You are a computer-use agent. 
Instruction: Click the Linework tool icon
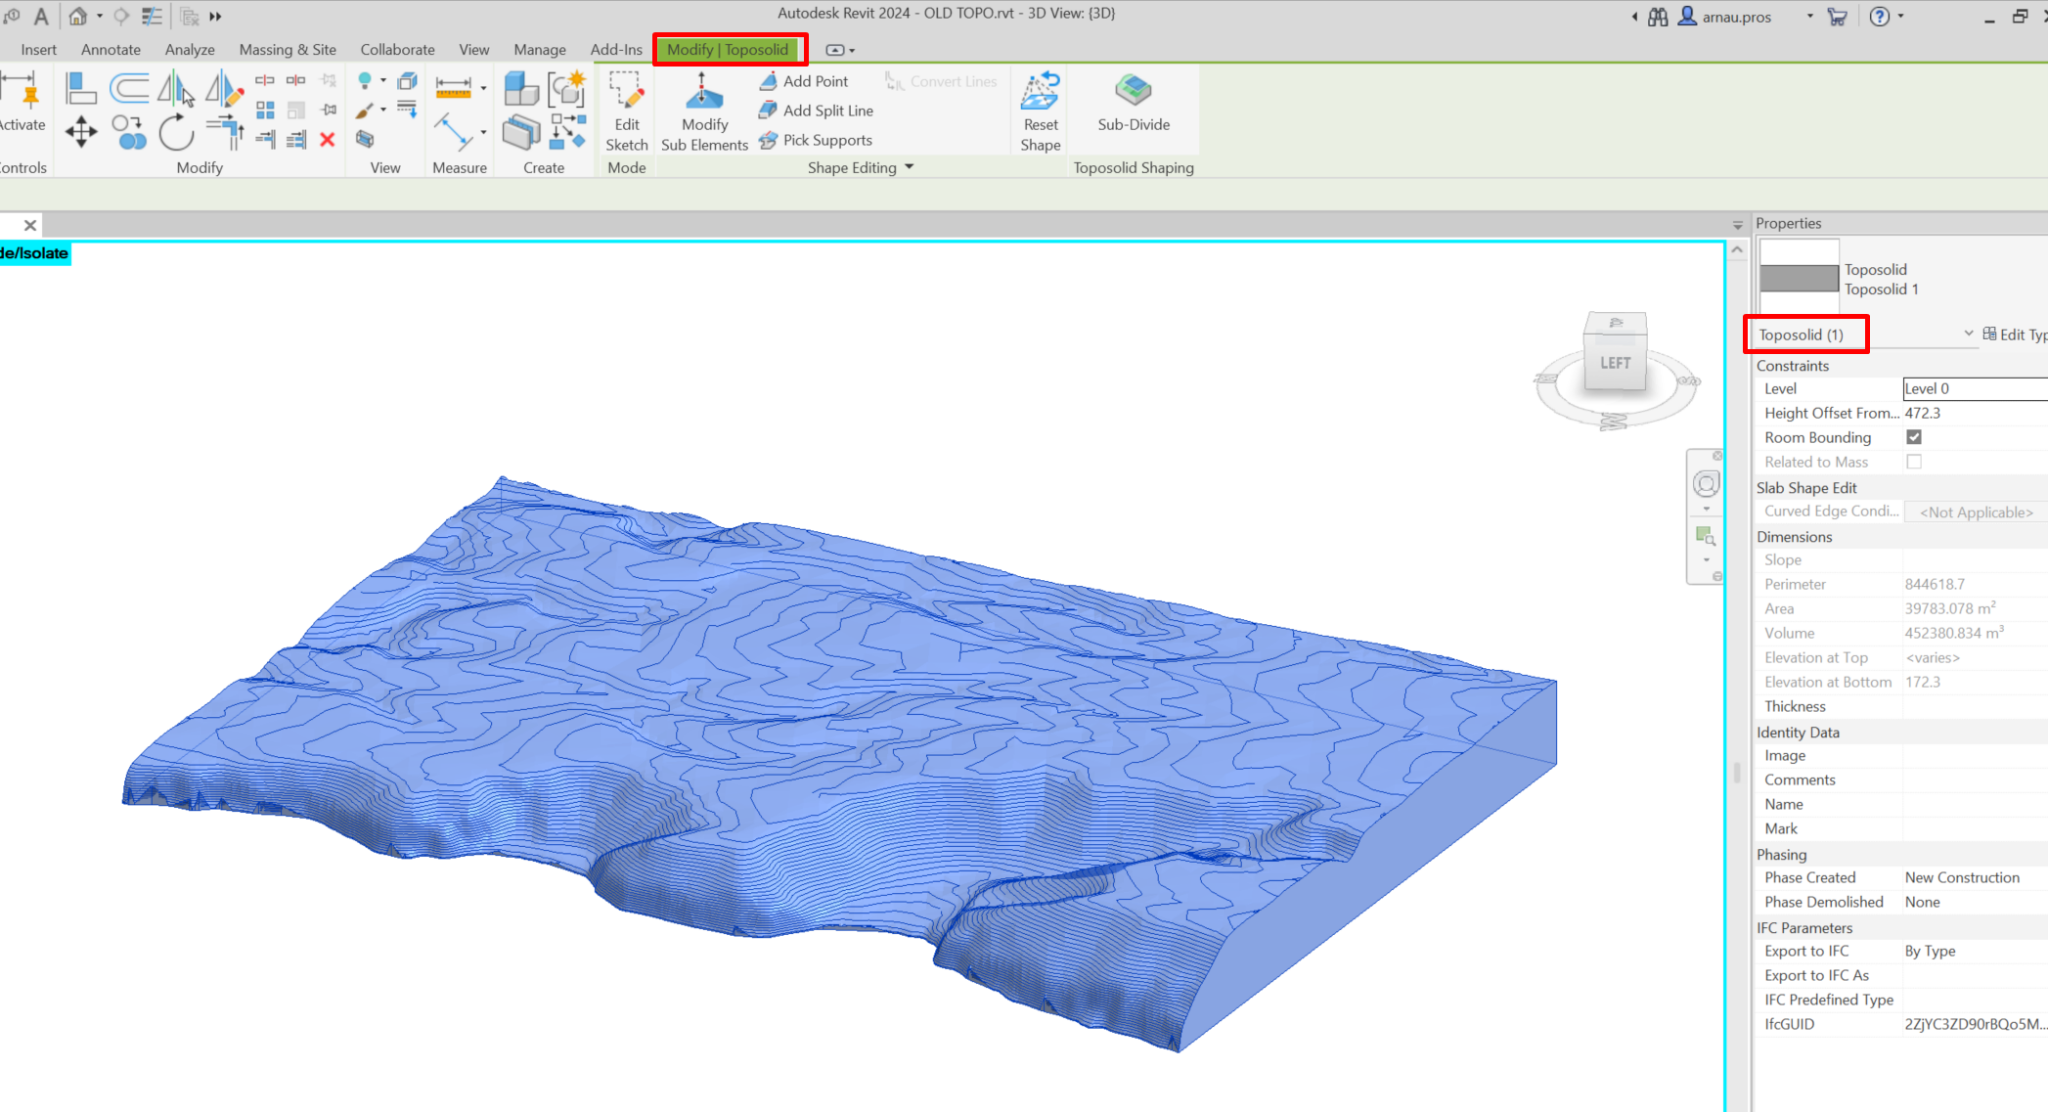pos(407,109)
